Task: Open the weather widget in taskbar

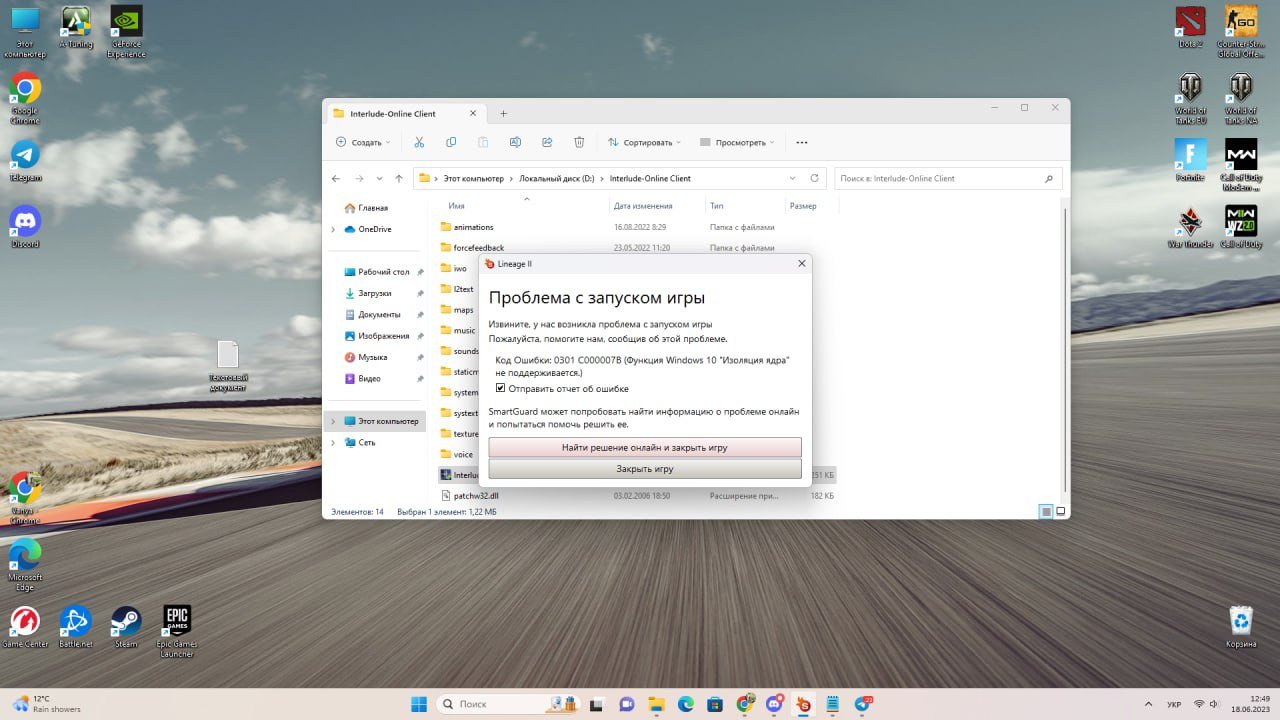Action: click(46, 704)
